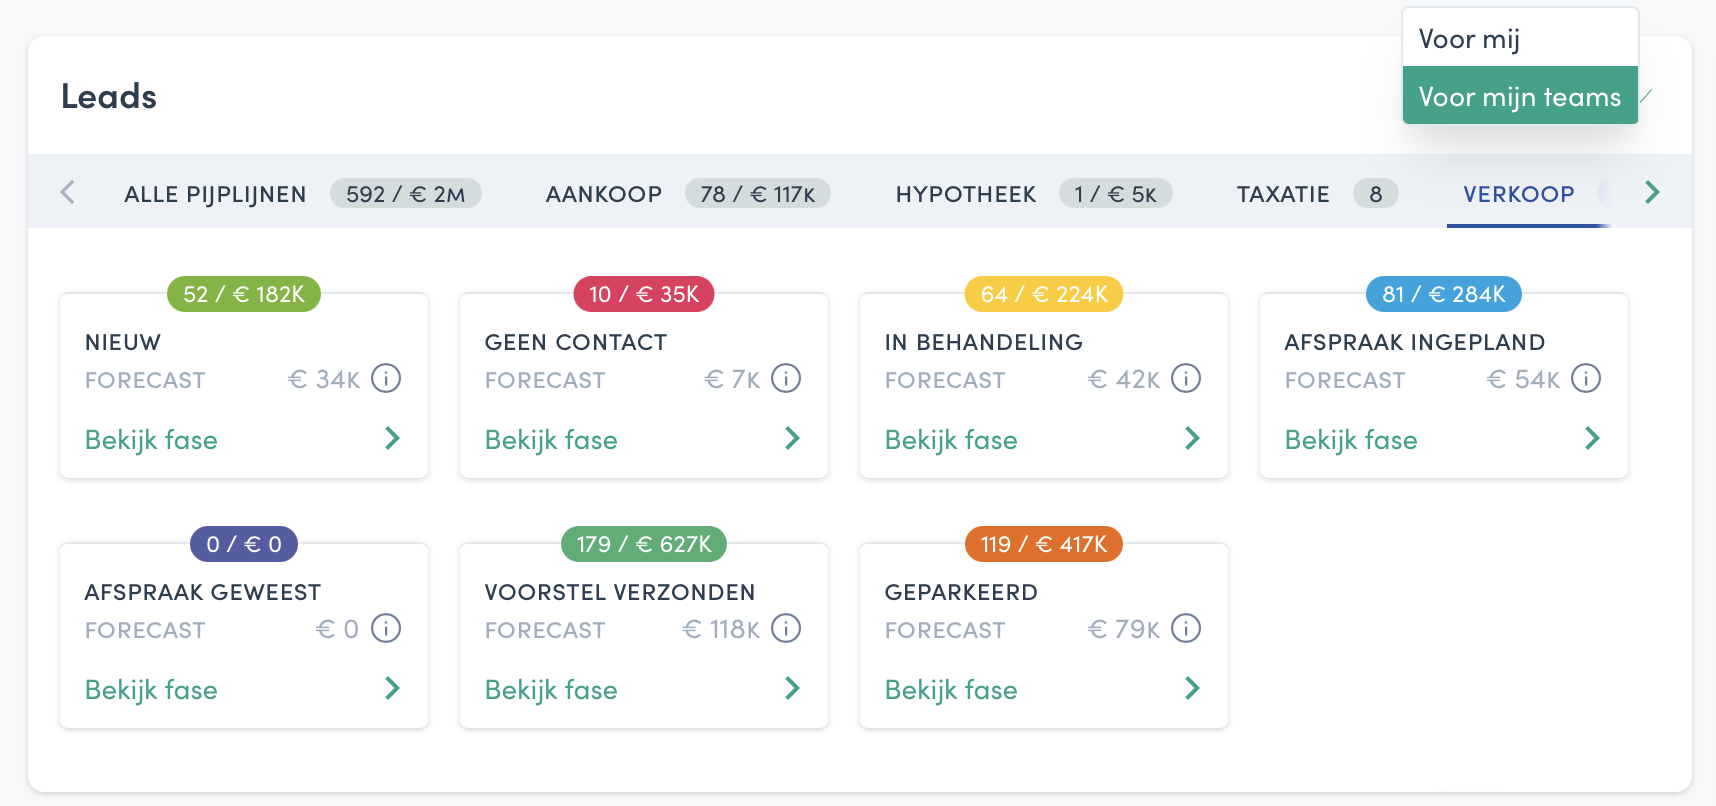This screenshot has height=806, width=1716.
Task: Click info icon on AFSPRAAK GEWEEST card
Action: [386, 629]
